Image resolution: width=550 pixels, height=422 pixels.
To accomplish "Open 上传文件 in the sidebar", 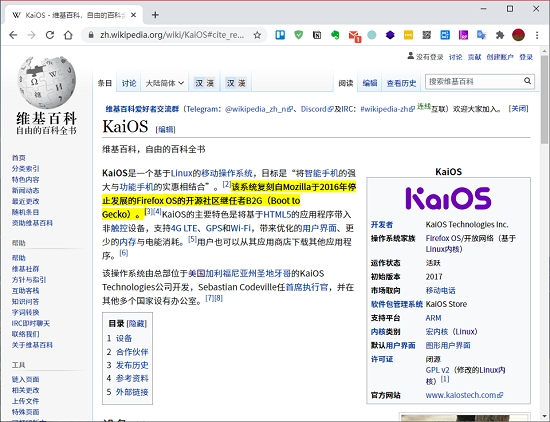I will tap(25, 401).
